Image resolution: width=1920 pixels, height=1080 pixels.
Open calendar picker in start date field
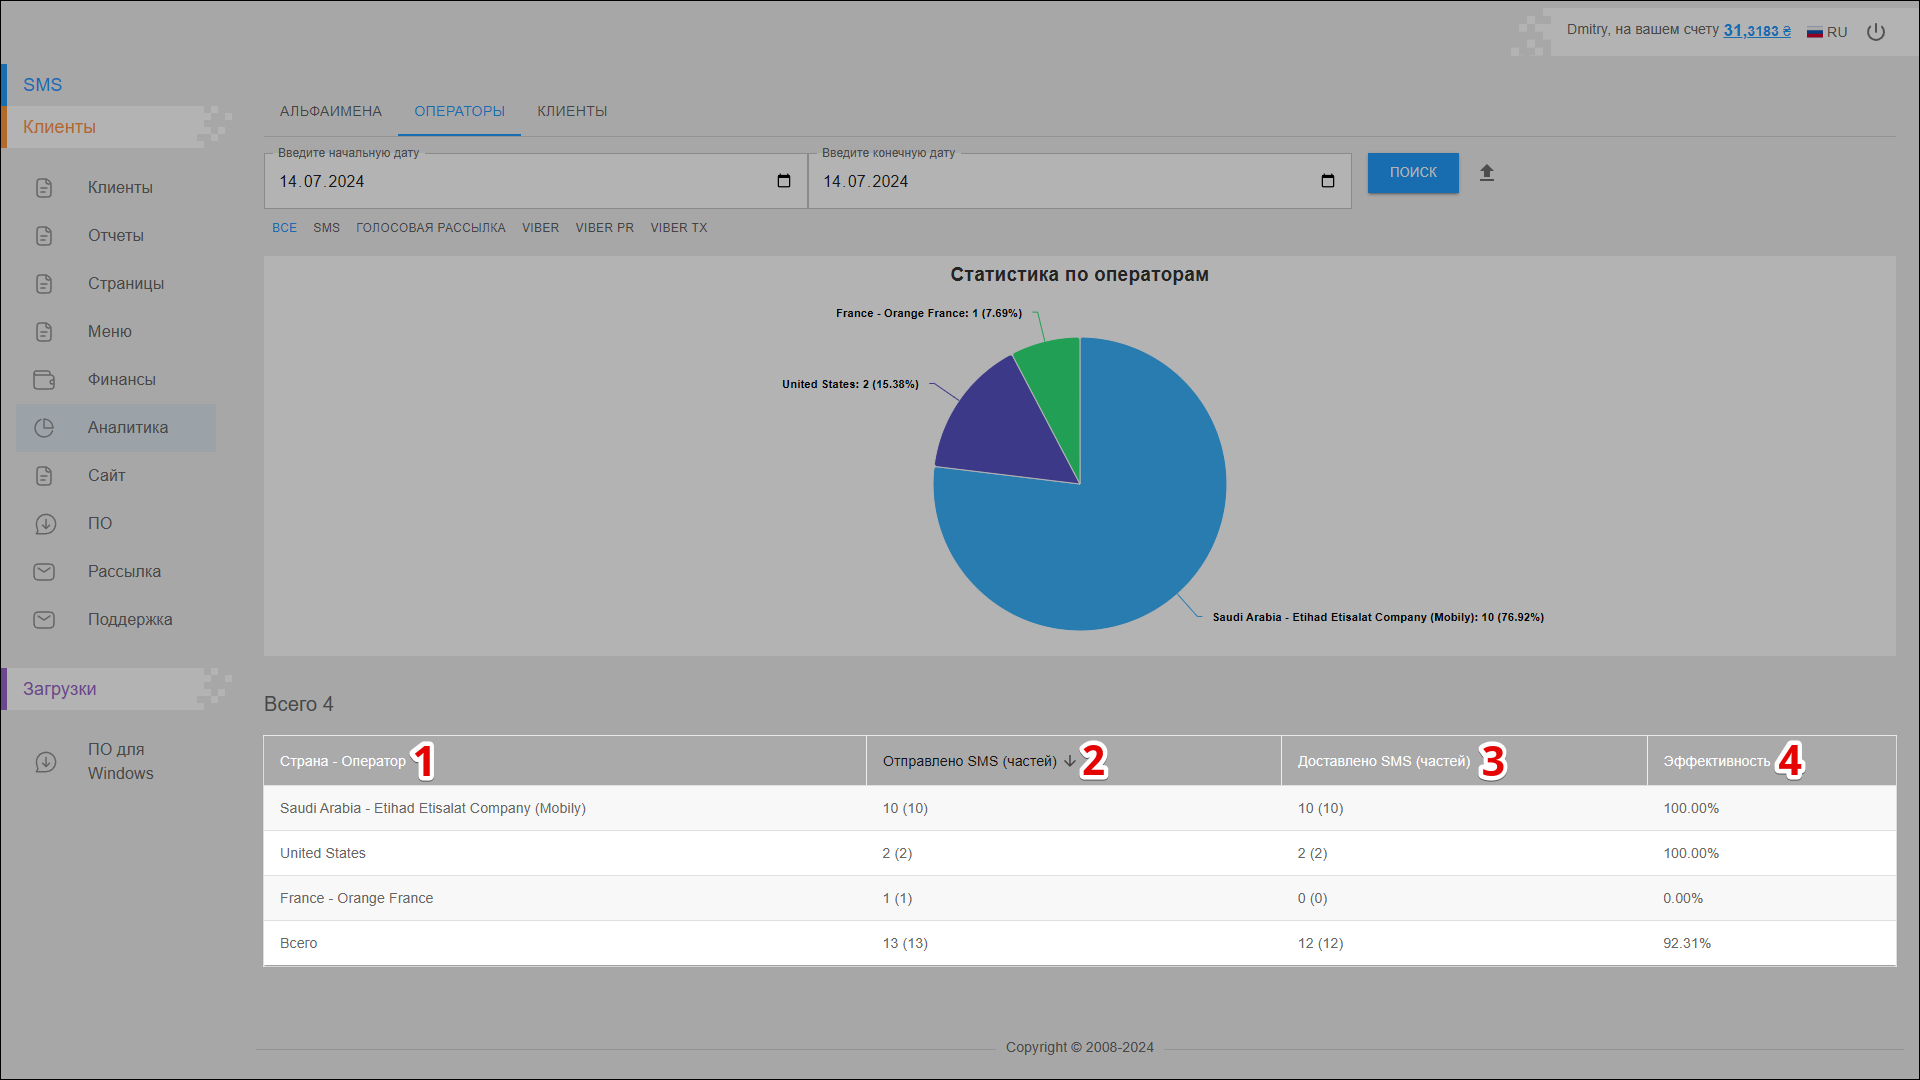tap(784, 181)
